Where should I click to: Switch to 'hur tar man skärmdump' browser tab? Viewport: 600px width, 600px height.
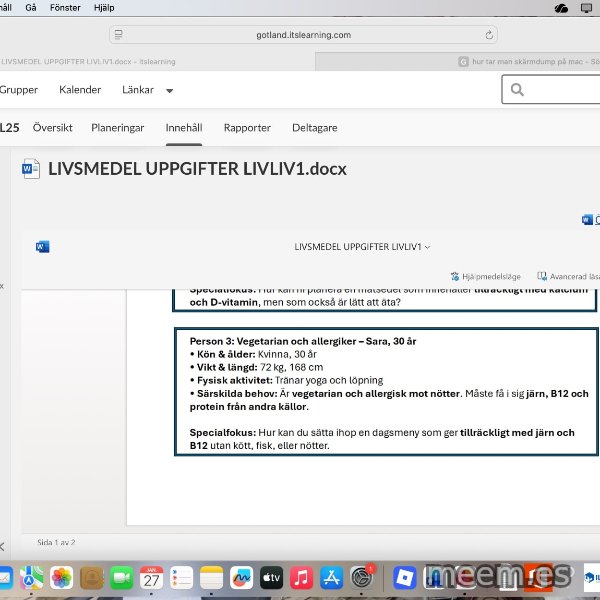pyautogui.click(x=458, y=62)
